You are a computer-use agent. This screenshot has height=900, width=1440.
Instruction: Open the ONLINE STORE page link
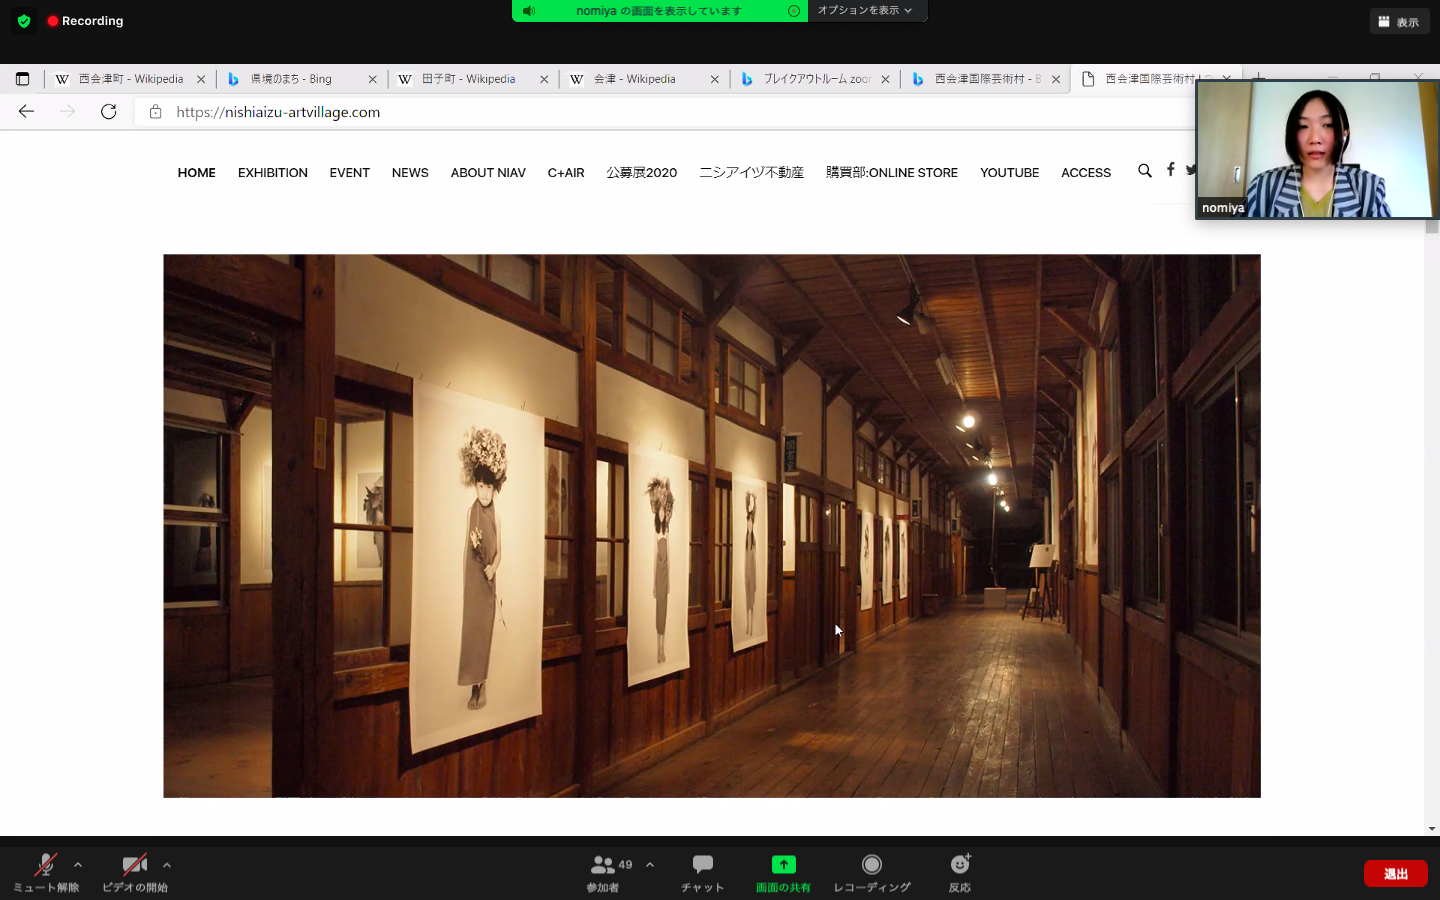(x=892, y=173)
